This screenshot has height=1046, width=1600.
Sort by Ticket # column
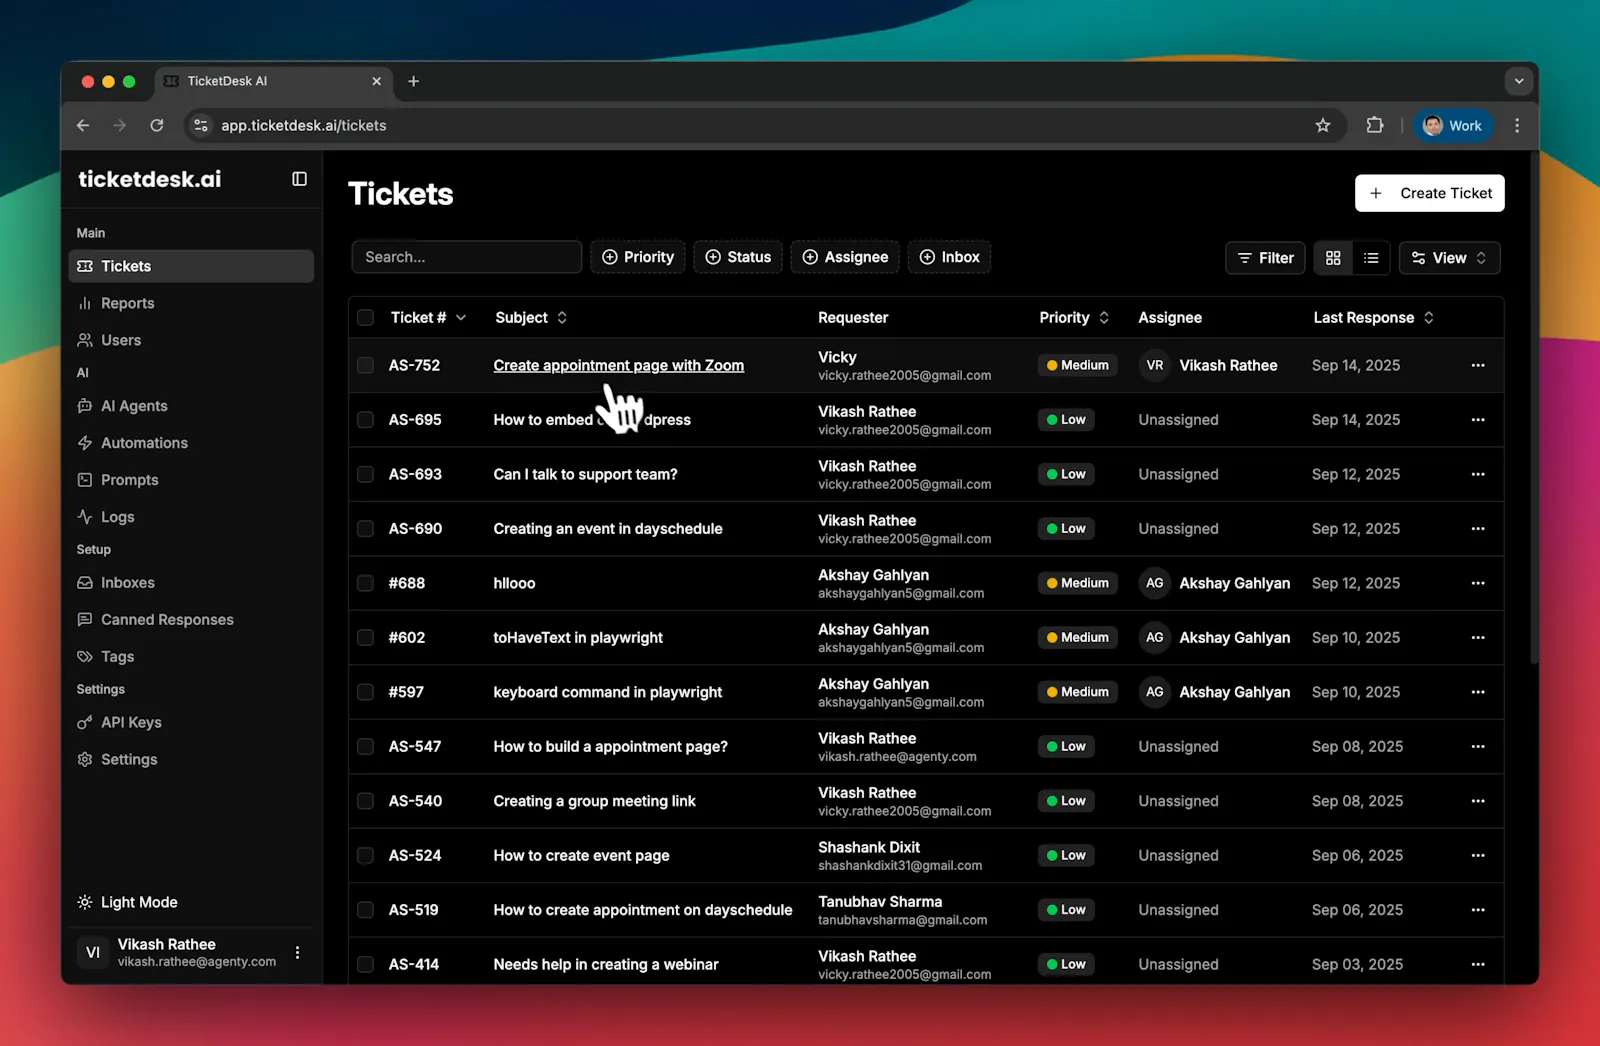[x=428, y=317]
